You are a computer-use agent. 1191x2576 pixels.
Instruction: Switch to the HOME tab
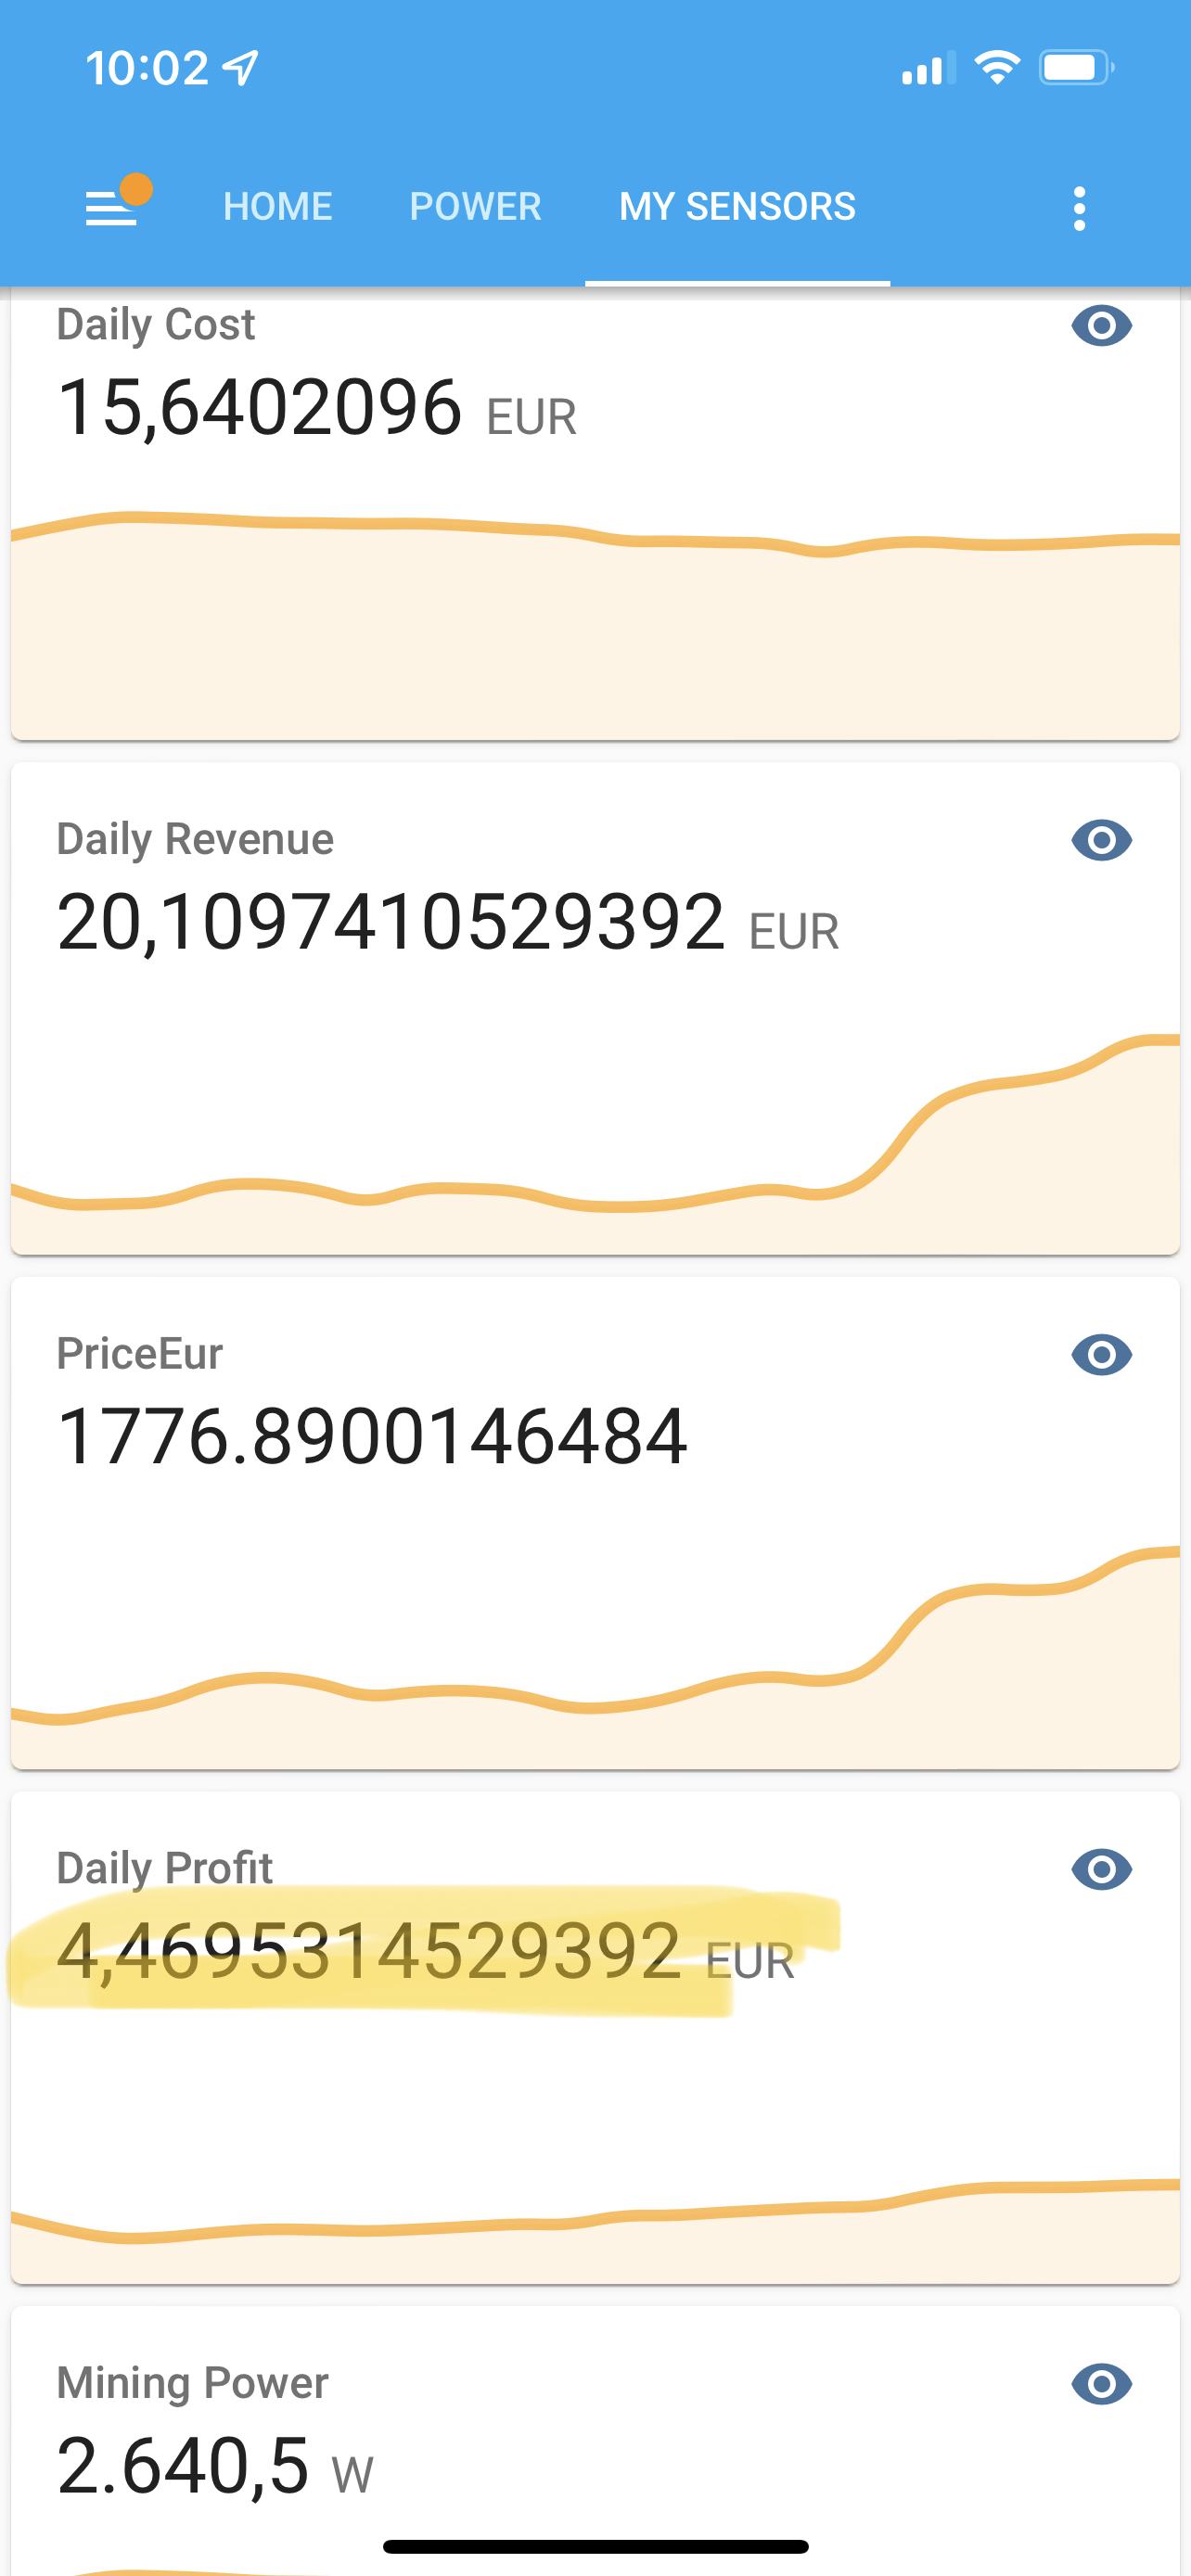pos(278,207)
